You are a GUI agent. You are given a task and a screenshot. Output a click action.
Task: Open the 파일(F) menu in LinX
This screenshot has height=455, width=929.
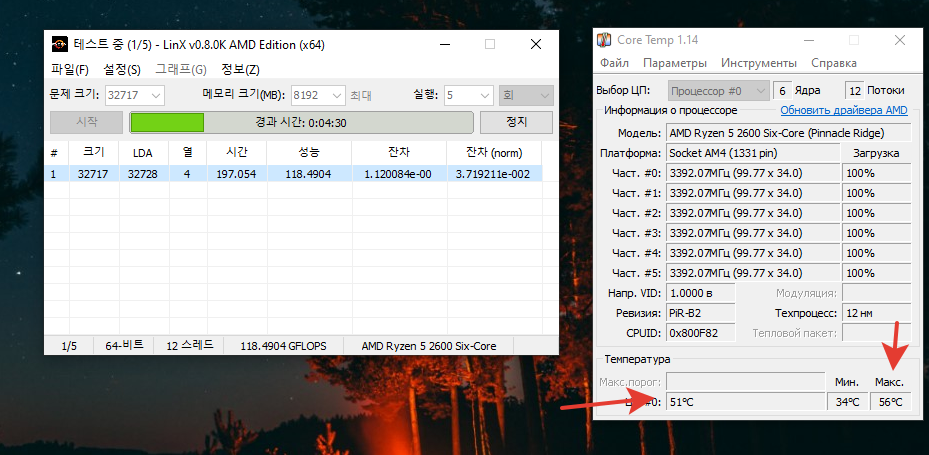69,70
